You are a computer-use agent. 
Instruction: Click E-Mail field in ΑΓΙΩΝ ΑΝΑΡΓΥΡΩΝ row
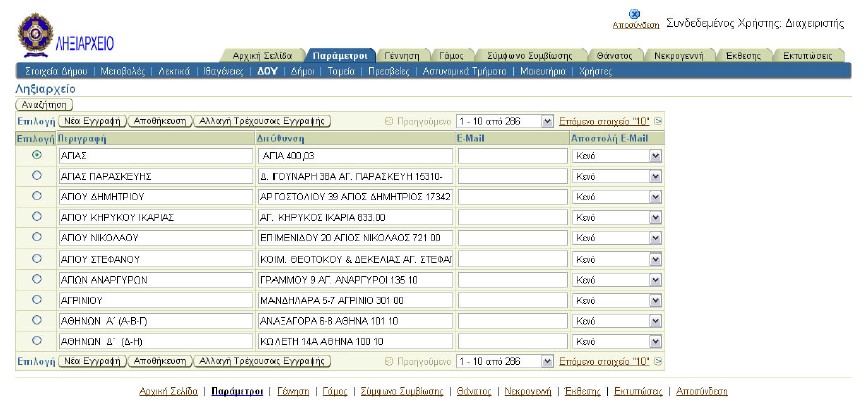(513, 280)
